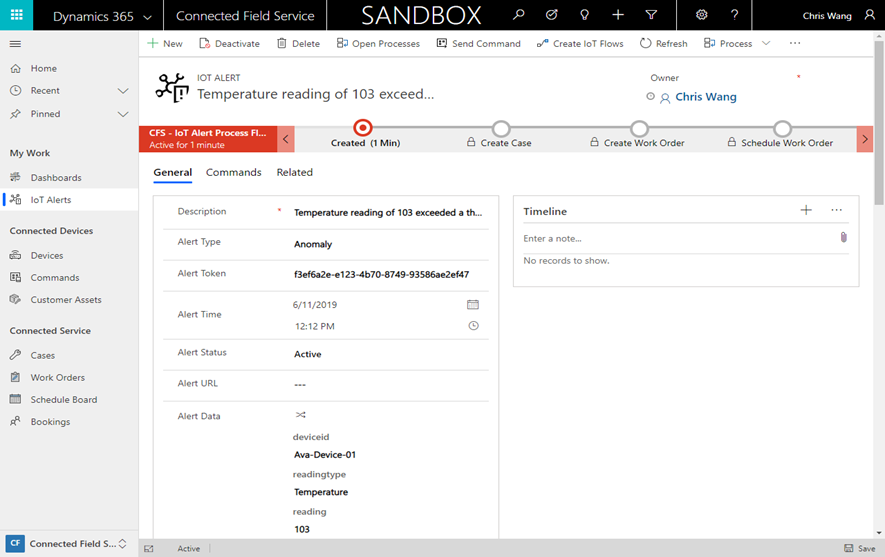Open the Process command
Screen dimensions: 885x557
tap(728, 43)
